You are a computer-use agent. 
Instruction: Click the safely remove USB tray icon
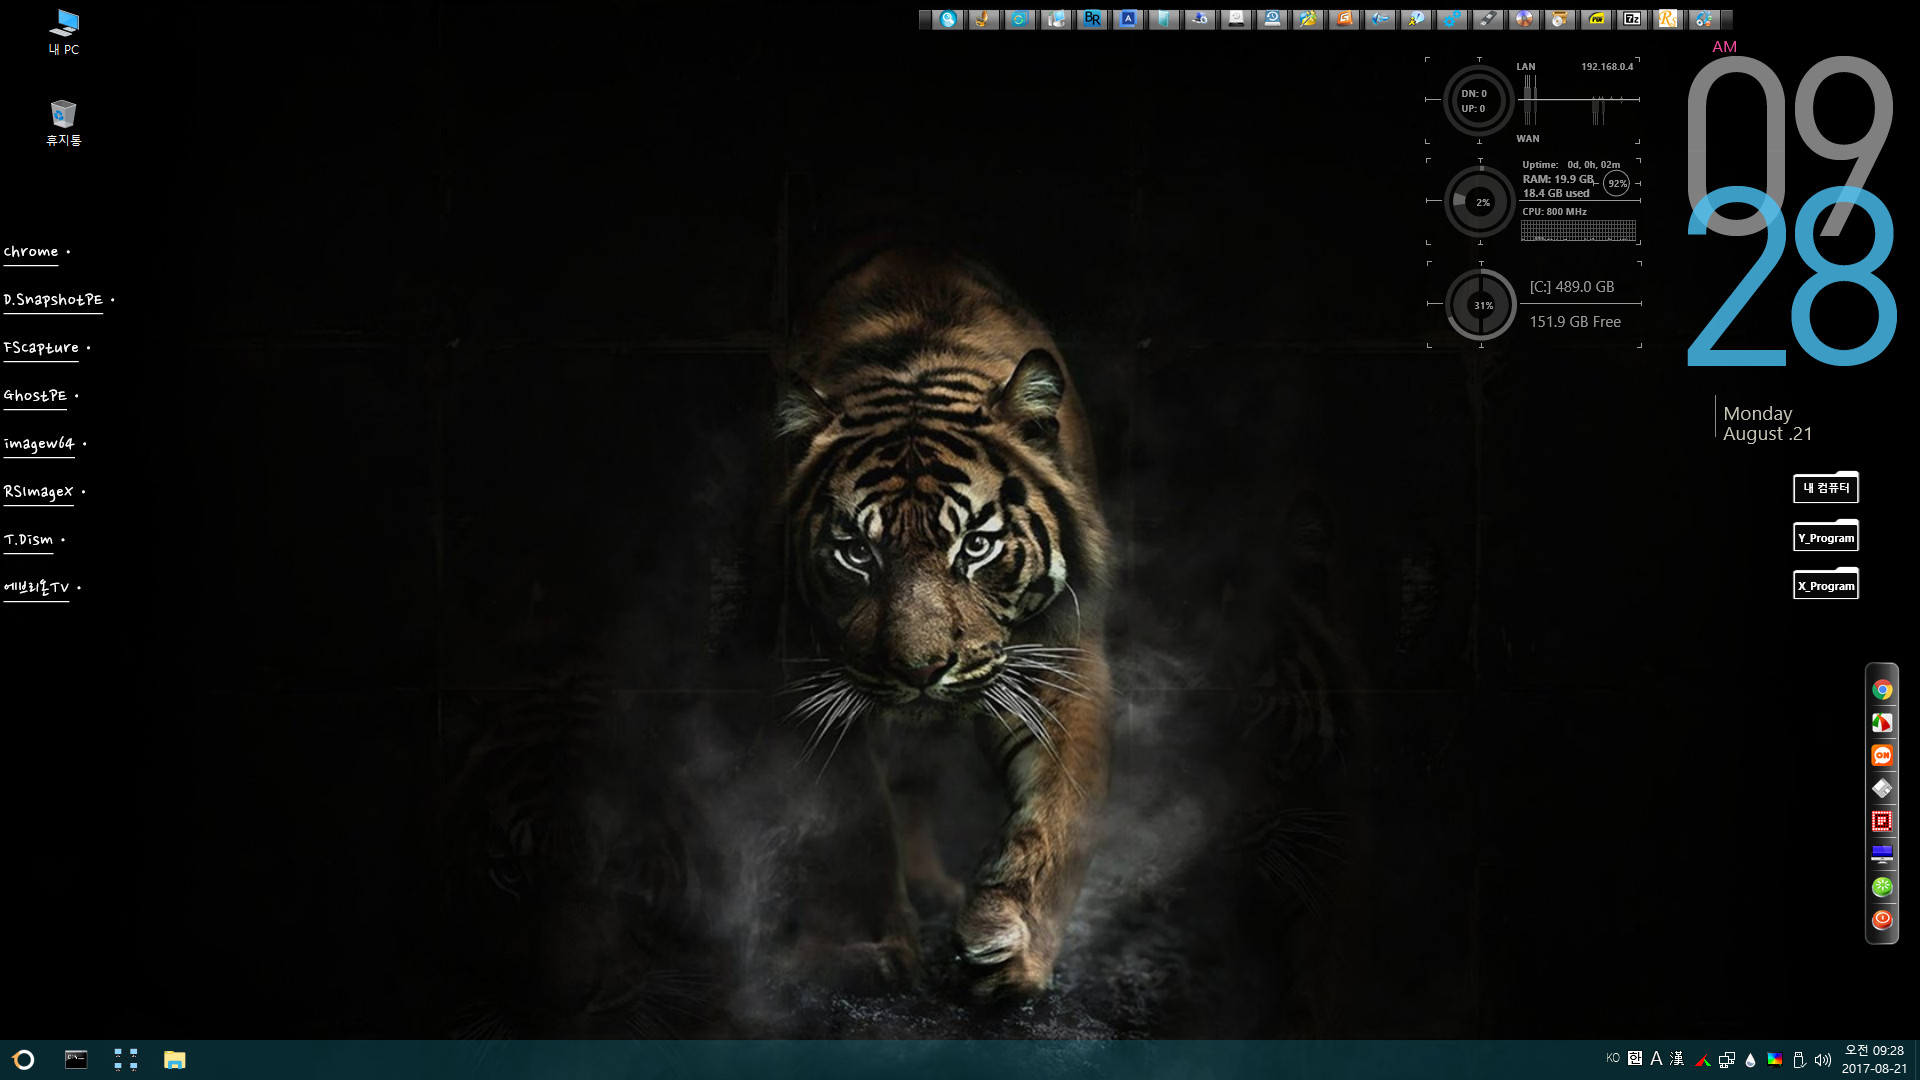[1799, 1060]
